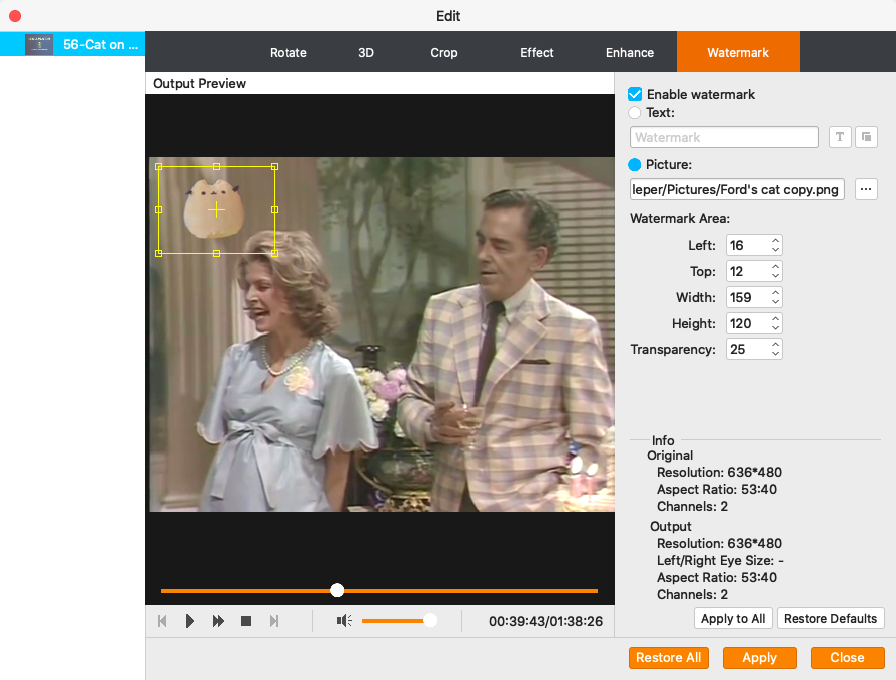This screenshot has width=896, height=680.
Task: Click the watermark box right-middle handle
Action: click(274, 210)
